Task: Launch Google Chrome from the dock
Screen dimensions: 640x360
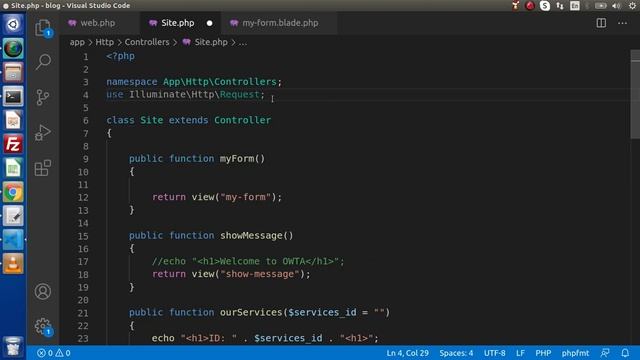Action: [13, 192]
